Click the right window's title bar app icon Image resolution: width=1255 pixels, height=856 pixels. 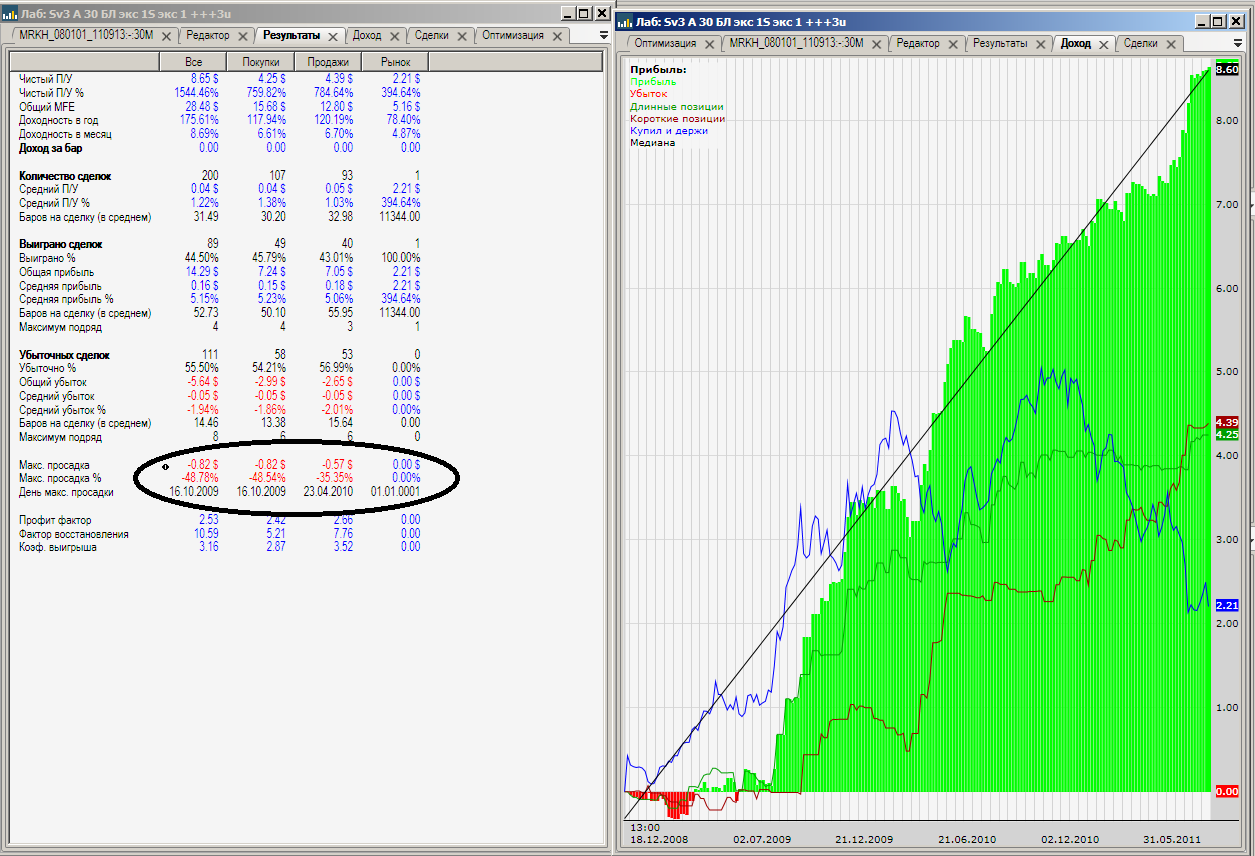click(626, 21)
